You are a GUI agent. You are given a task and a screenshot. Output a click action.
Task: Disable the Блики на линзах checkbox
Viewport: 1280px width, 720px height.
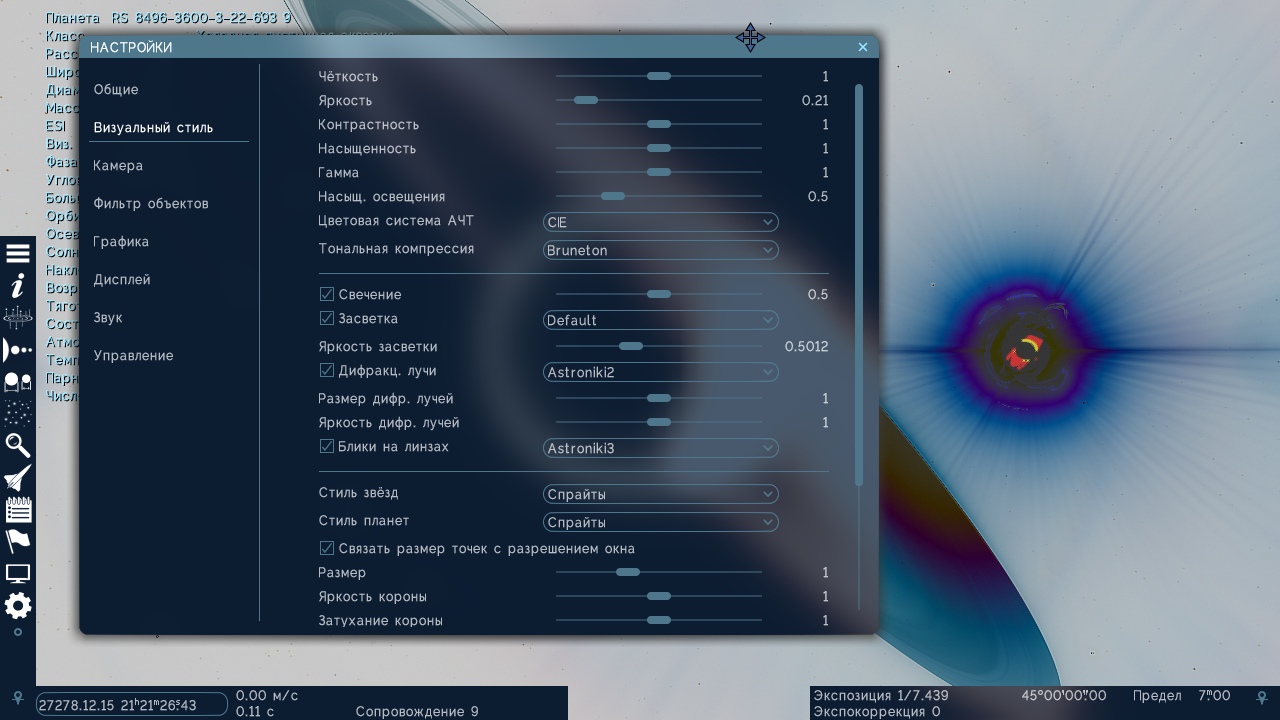327,447
